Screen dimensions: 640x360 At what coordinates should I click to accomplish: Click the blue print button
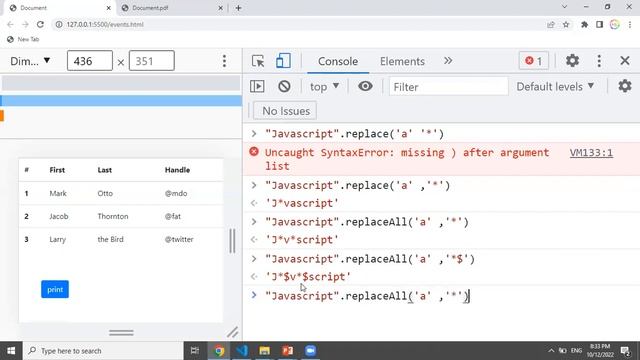click(55, 289)
